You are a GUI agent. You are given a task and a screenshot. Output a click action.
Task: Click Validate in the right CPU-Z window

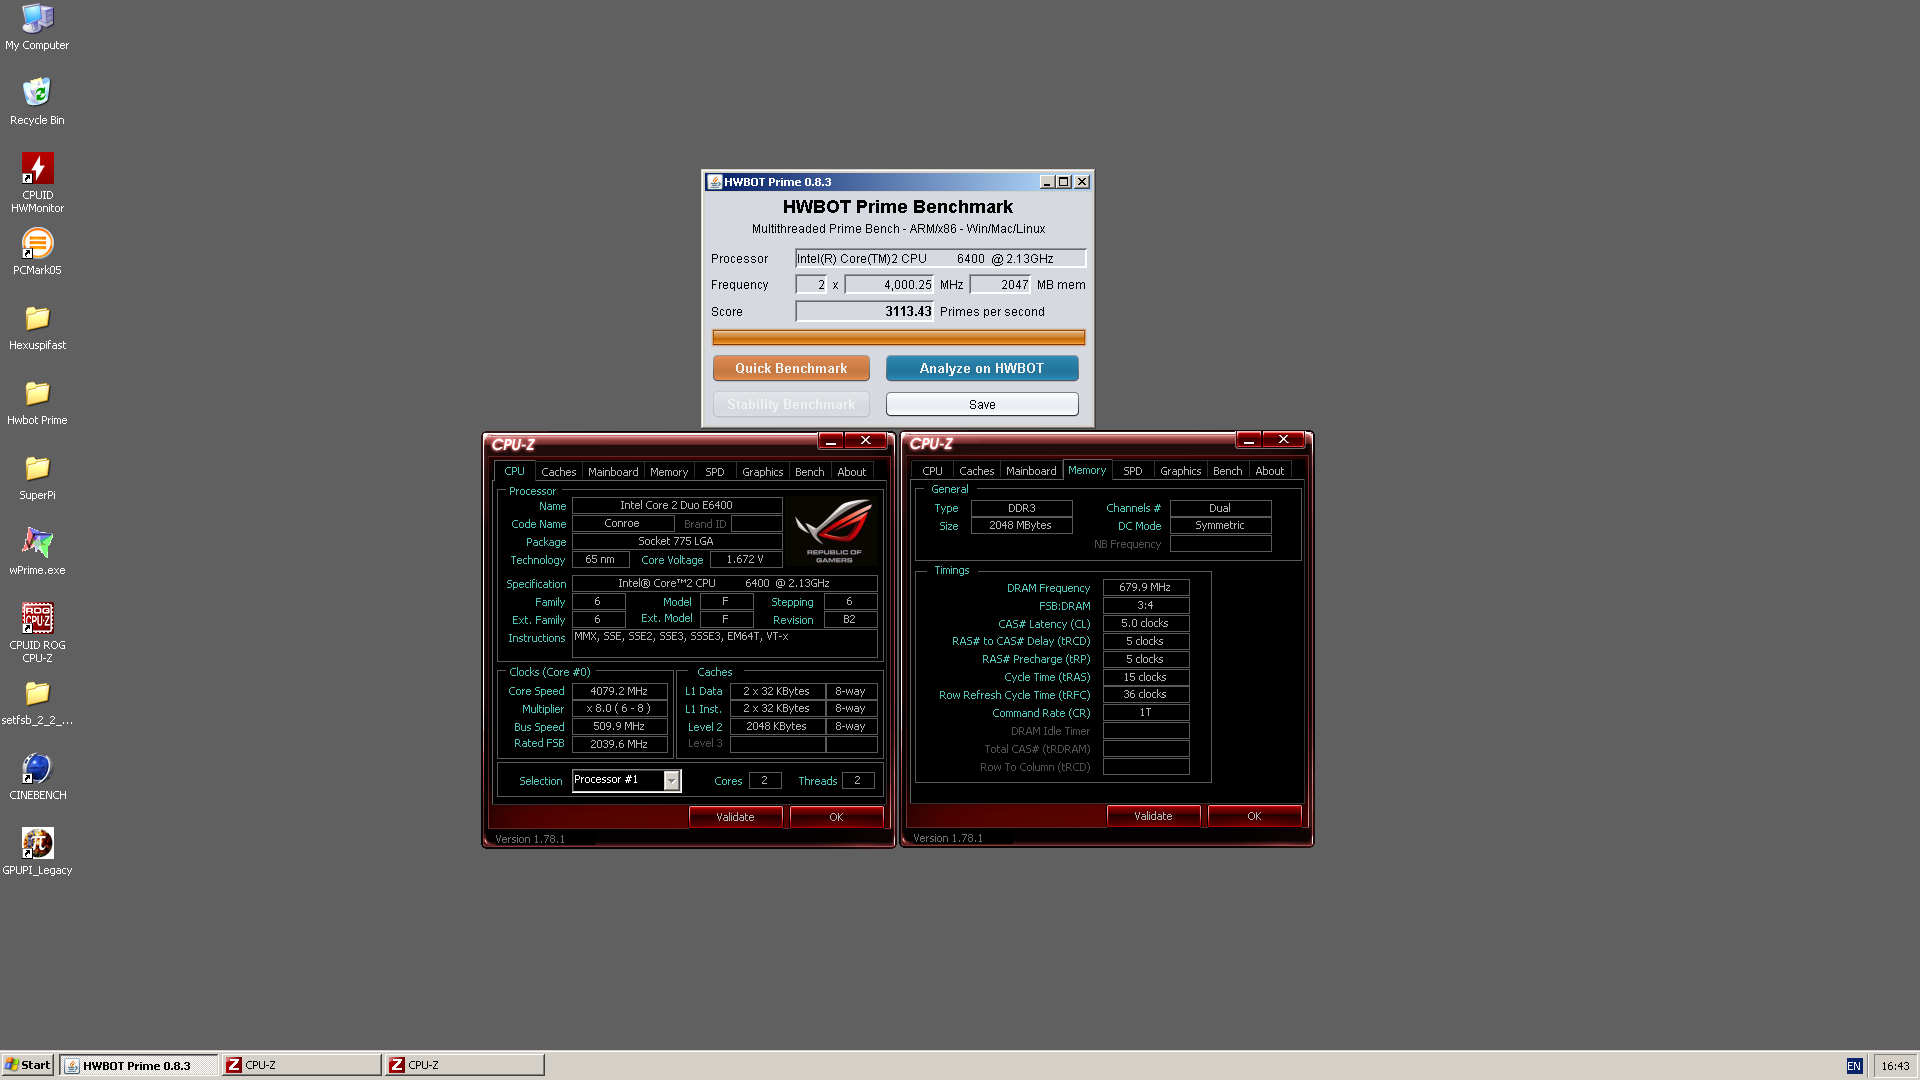point(1153,816)
